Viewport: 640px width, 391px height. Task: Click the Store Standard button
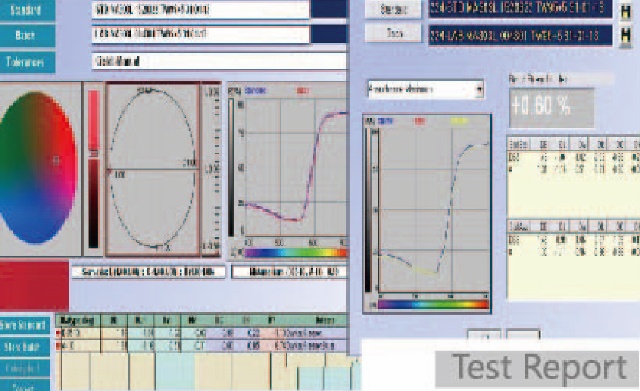click(x=25, y=325)
